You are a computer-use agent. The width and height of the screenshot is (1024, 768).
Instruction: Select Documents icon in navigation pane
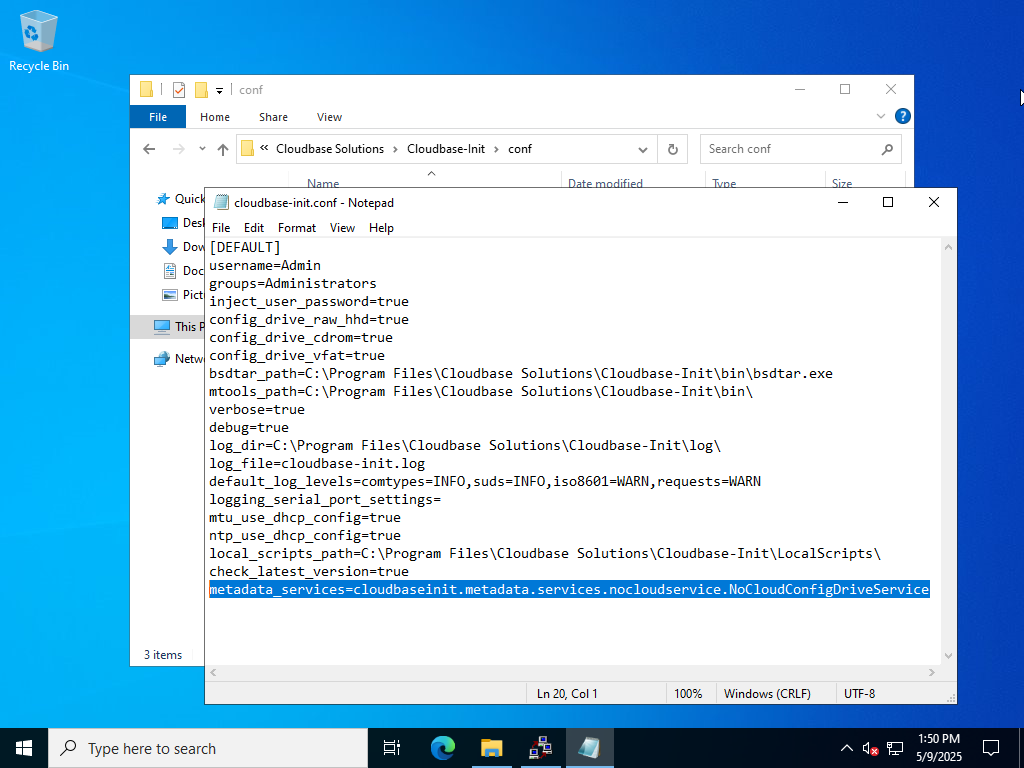[170, 270]
